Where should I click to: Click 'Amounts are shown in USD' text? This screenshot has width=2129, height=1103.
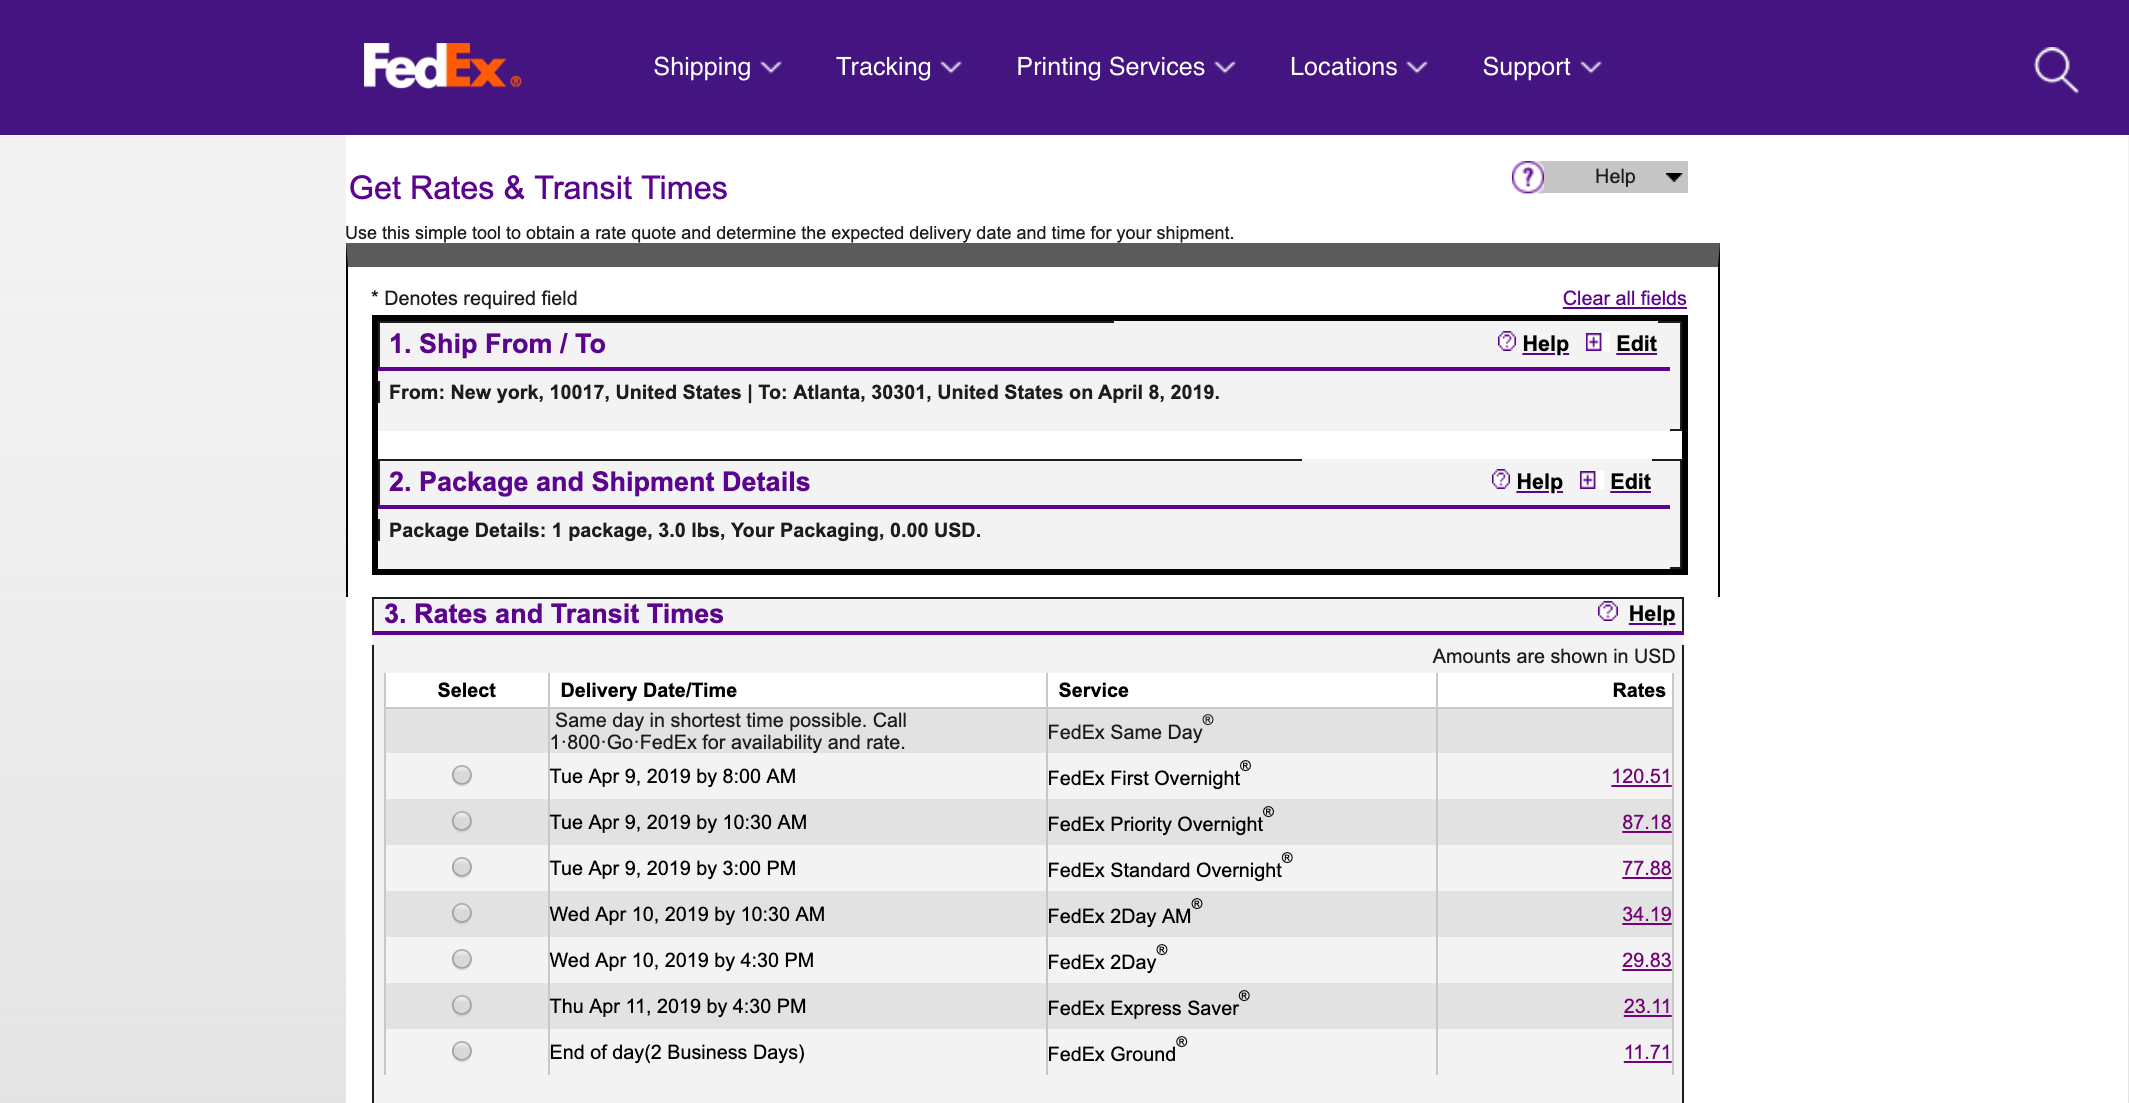pyautogui.click(x=1553, y=656)
